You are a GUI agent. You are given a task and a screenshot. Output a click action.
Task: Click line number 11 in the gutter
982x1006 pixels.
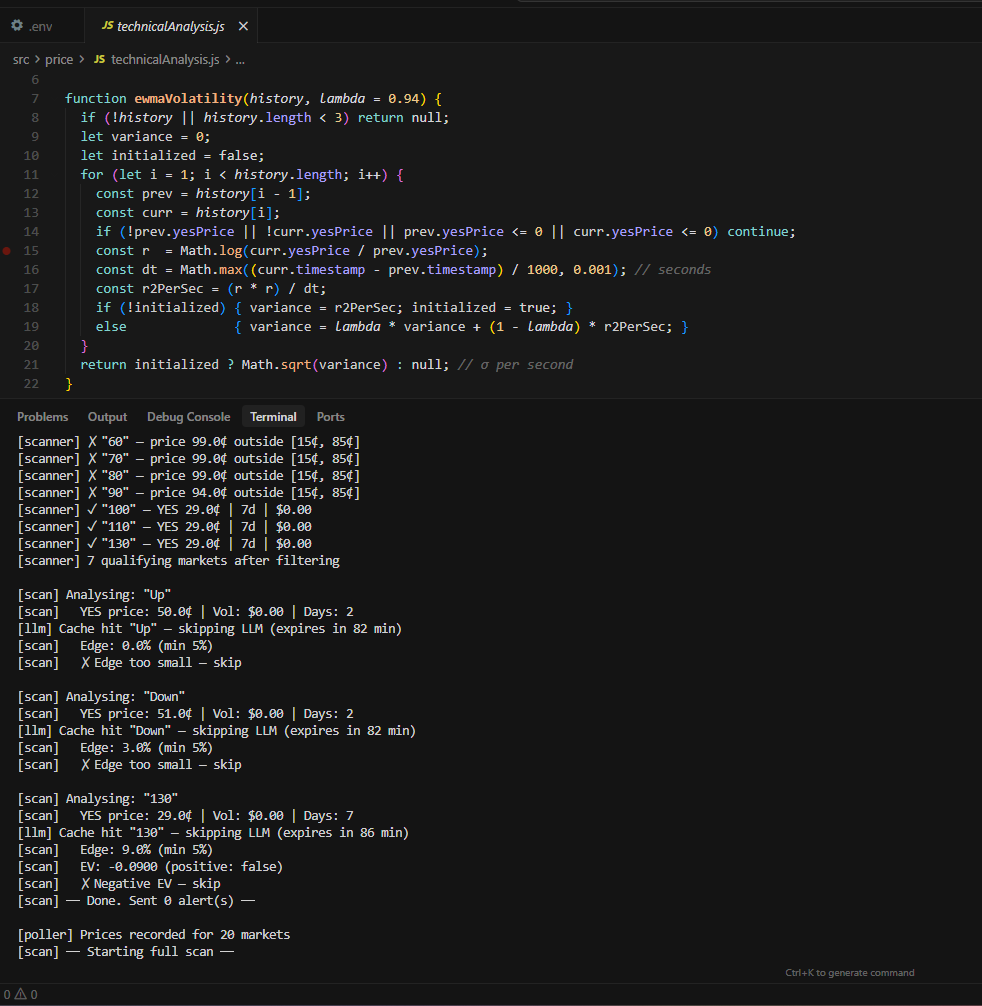point(31,175)
